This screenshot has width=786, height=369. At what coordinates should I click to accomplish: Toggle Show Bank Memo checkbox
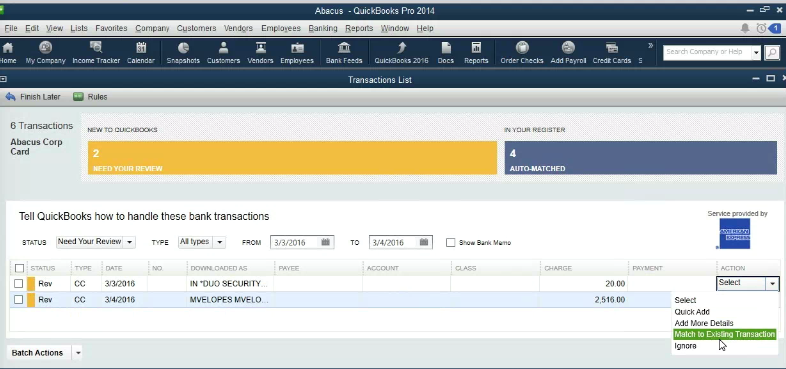coord(451,243)
